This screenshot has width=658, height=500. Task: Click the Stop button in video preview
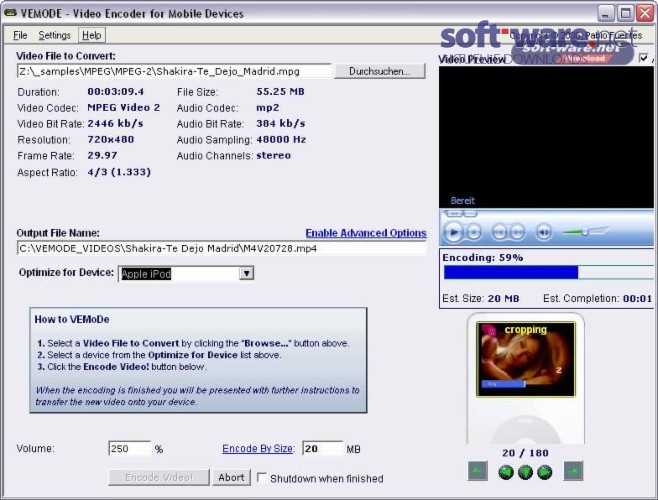coord(474,232)
